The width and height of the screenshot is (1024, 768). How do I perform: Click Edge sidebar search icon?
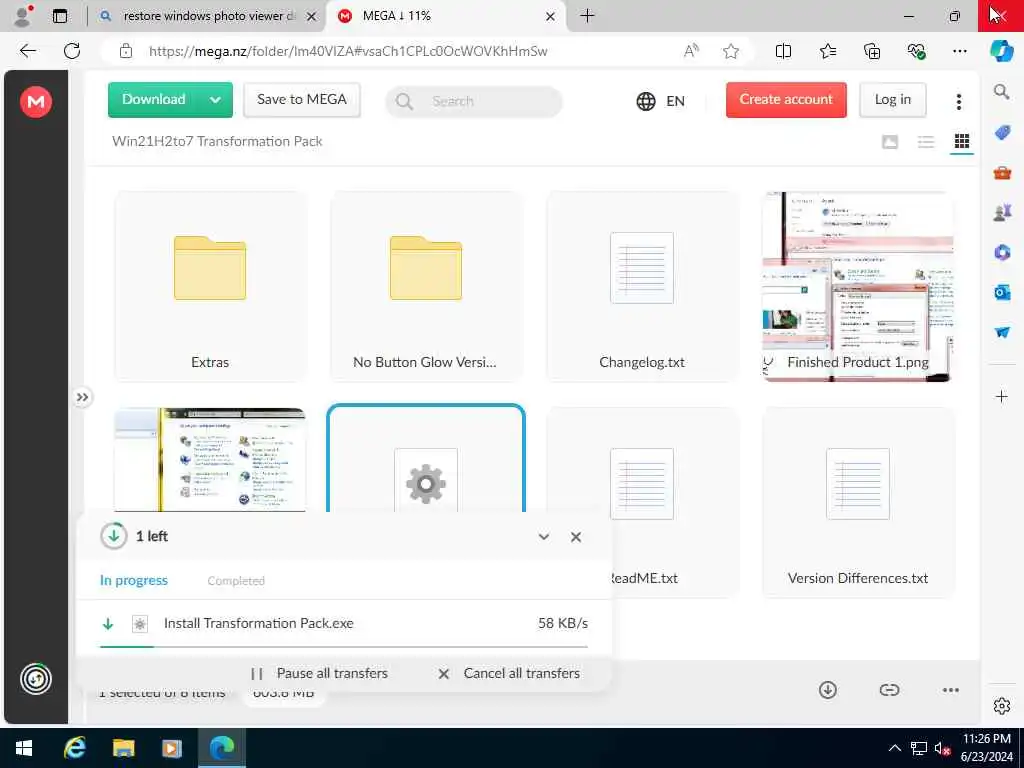point(1001,92)
